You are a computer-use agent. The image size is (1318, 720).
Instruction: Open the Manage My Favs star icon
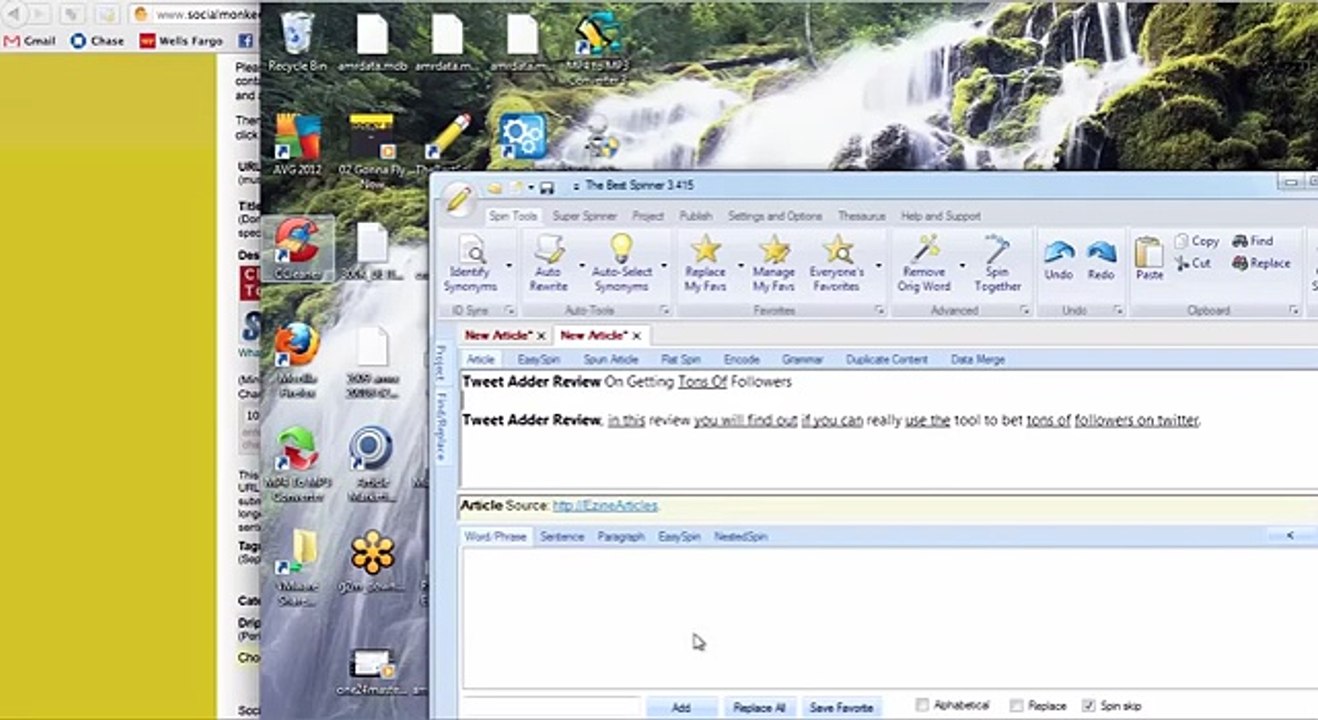tap(774, 249)
